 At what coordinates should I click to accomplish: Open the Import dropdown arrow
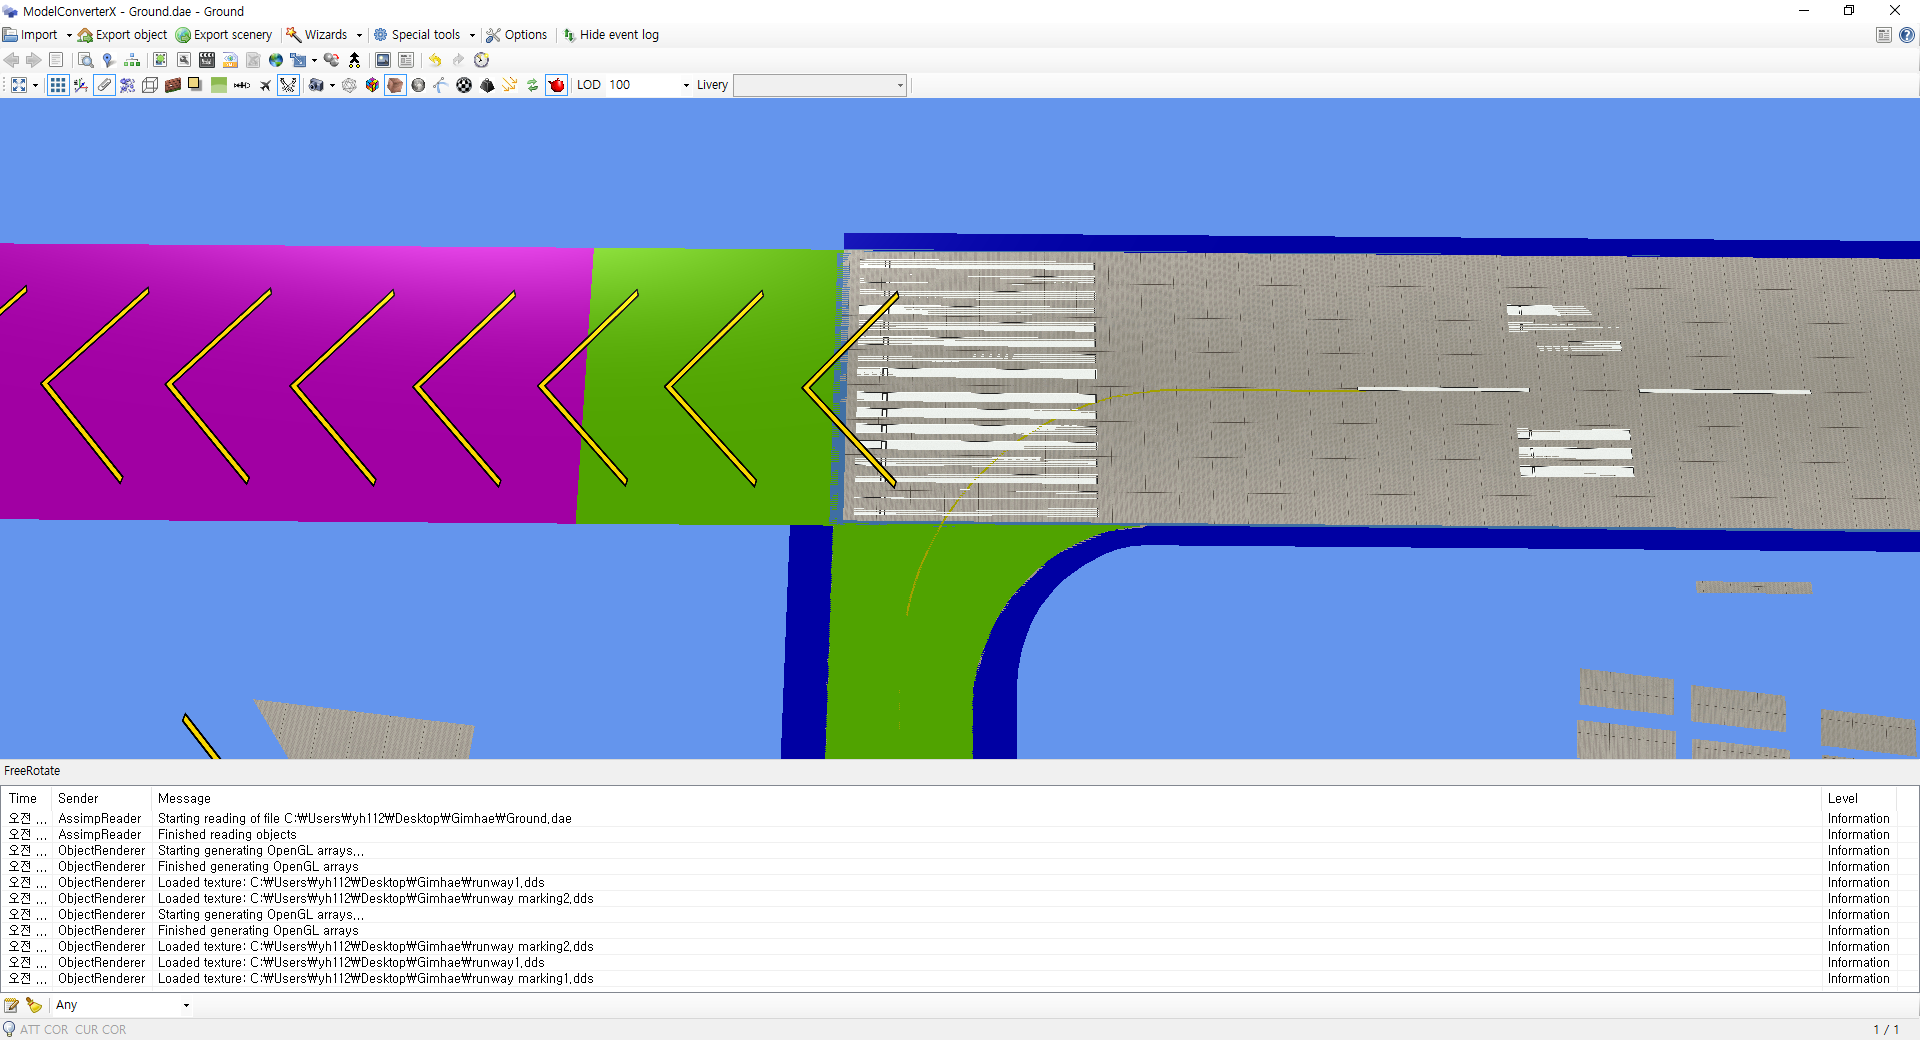(68, 34)
